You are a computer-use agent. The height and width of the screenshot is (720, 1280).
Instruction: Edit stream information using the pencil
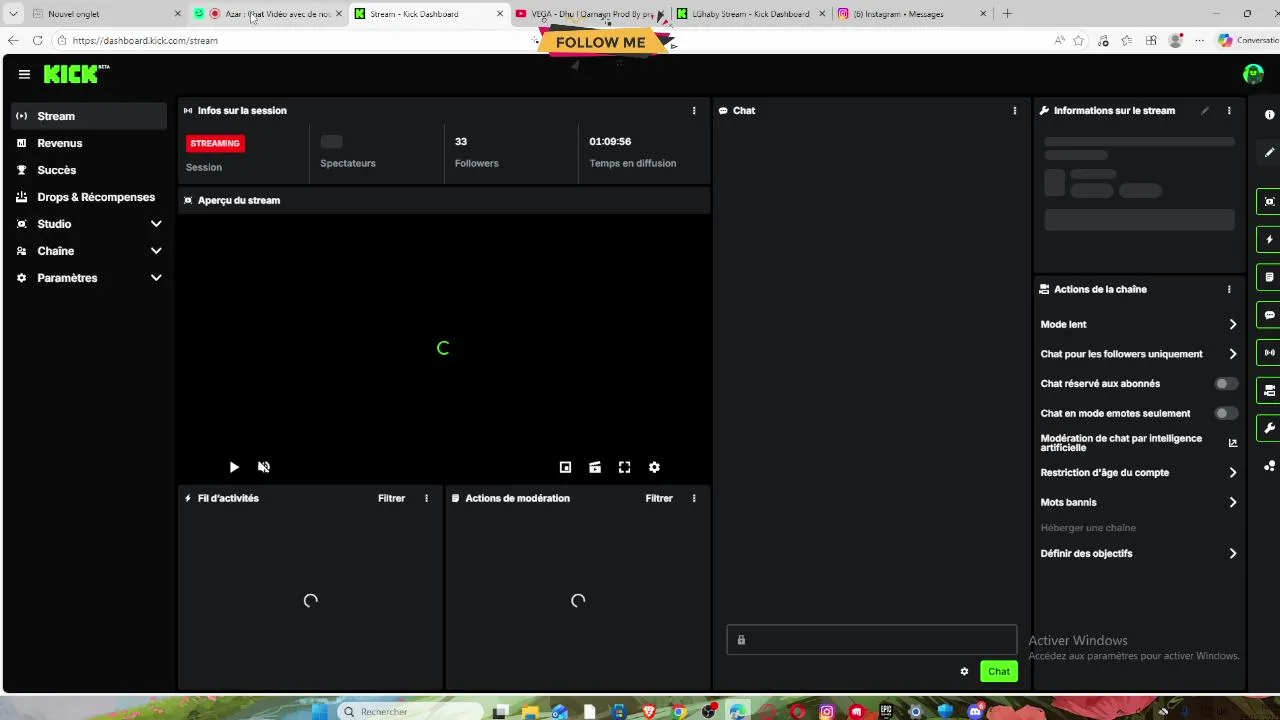coord(1205,111)
